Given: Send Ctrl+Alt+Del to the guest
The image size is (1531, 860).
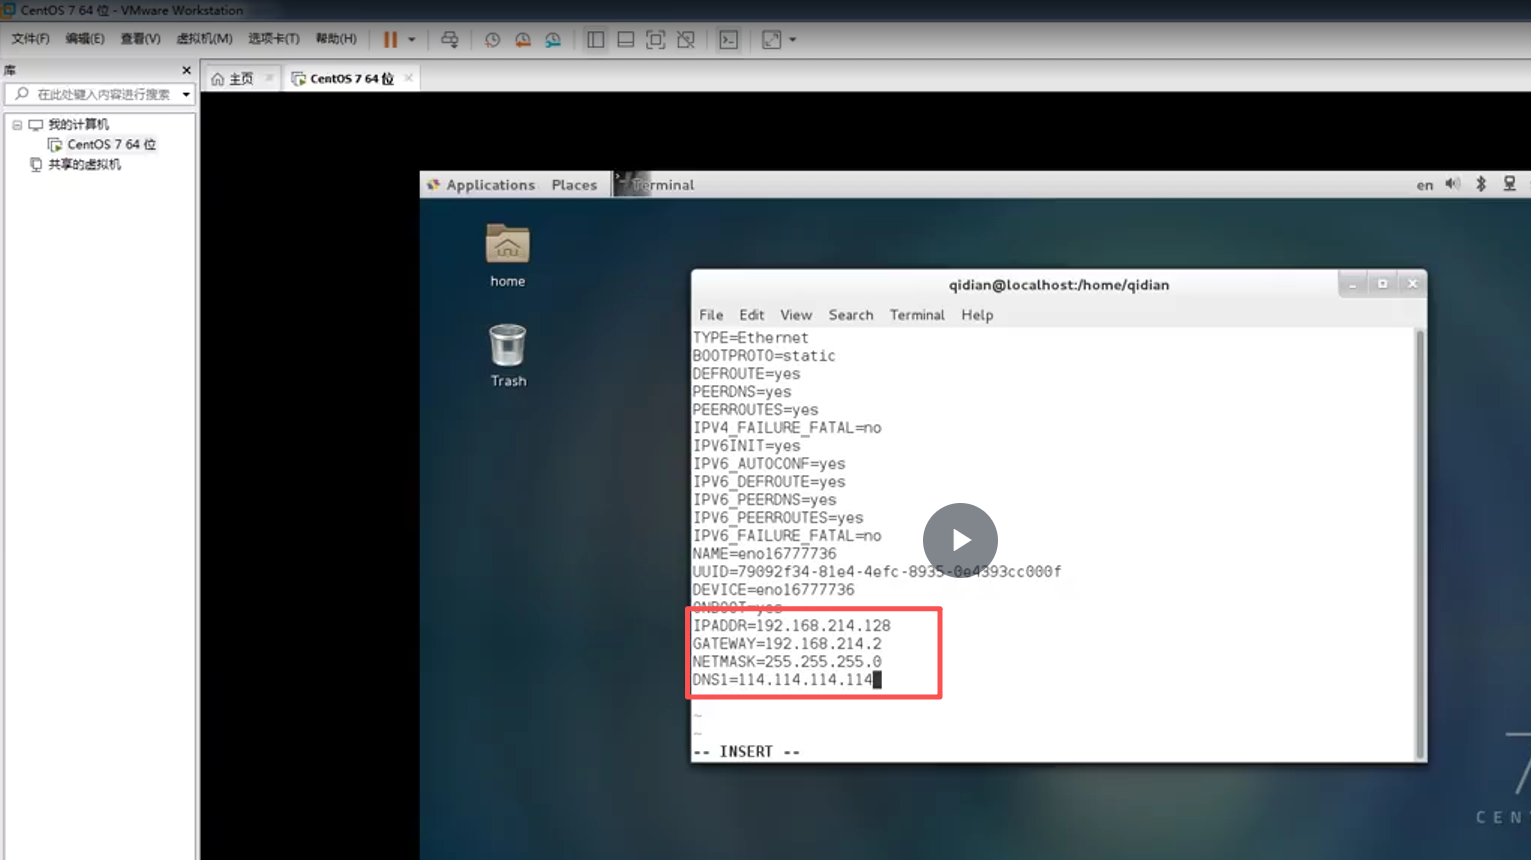Looking at the screenshot, I should click(x=450, y=40).
